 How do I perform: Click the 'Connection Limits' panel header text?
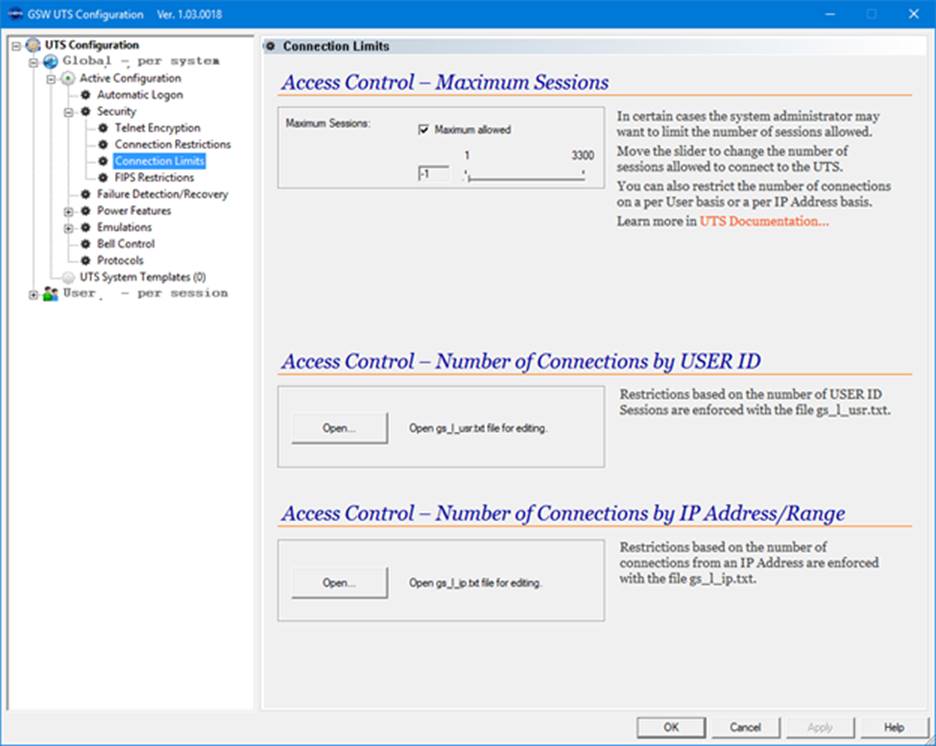[x=336, y=46]
